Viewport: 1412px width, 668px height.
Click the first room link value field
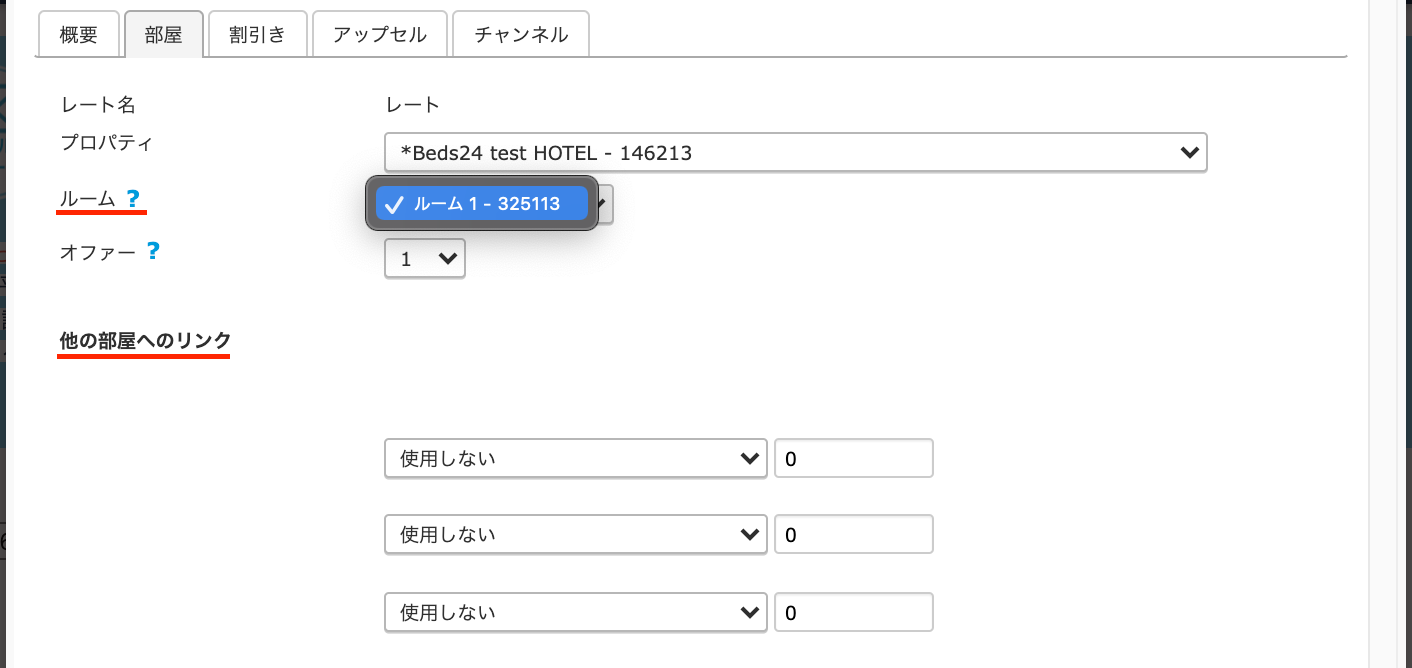coord(853,459)
